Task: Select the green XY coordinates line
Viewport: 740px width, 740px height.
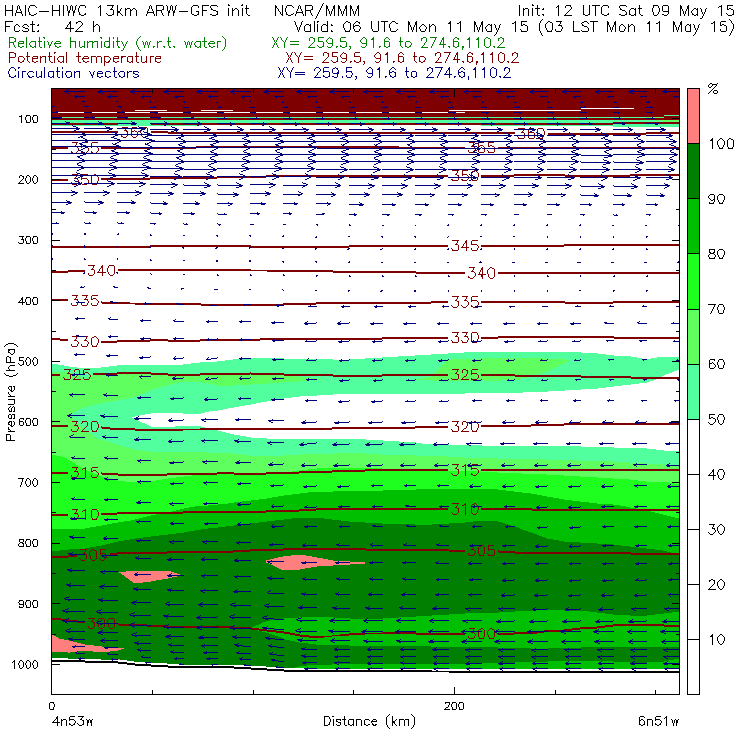Action: (x=388, y=43)
